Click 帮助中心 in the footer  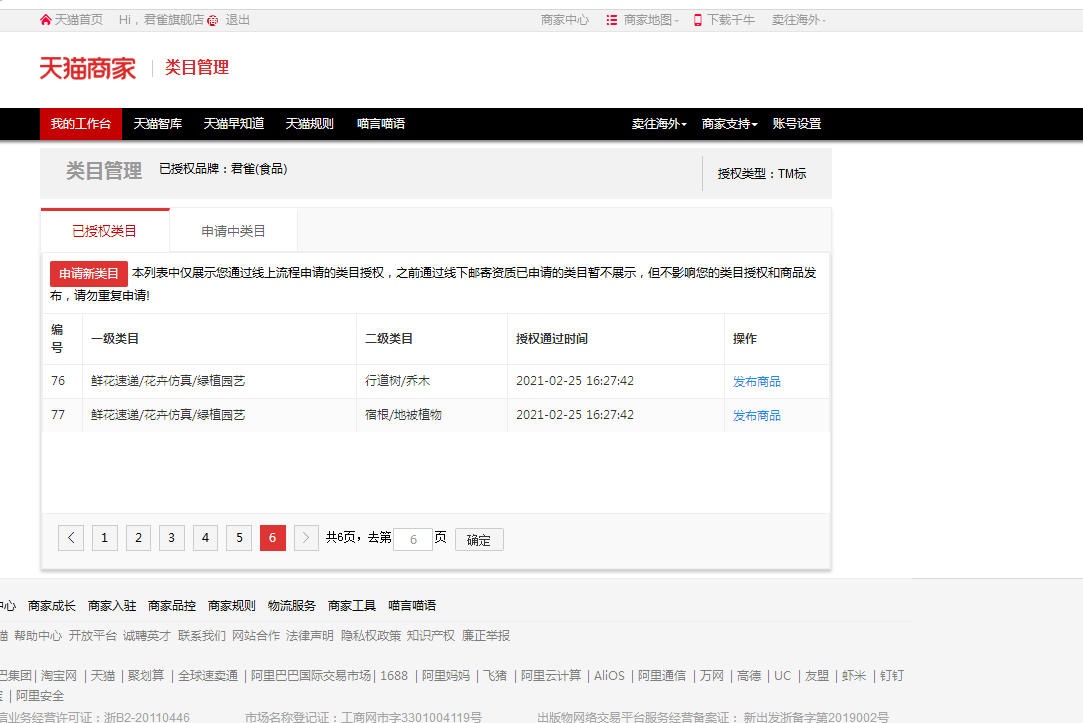(38, 635)
